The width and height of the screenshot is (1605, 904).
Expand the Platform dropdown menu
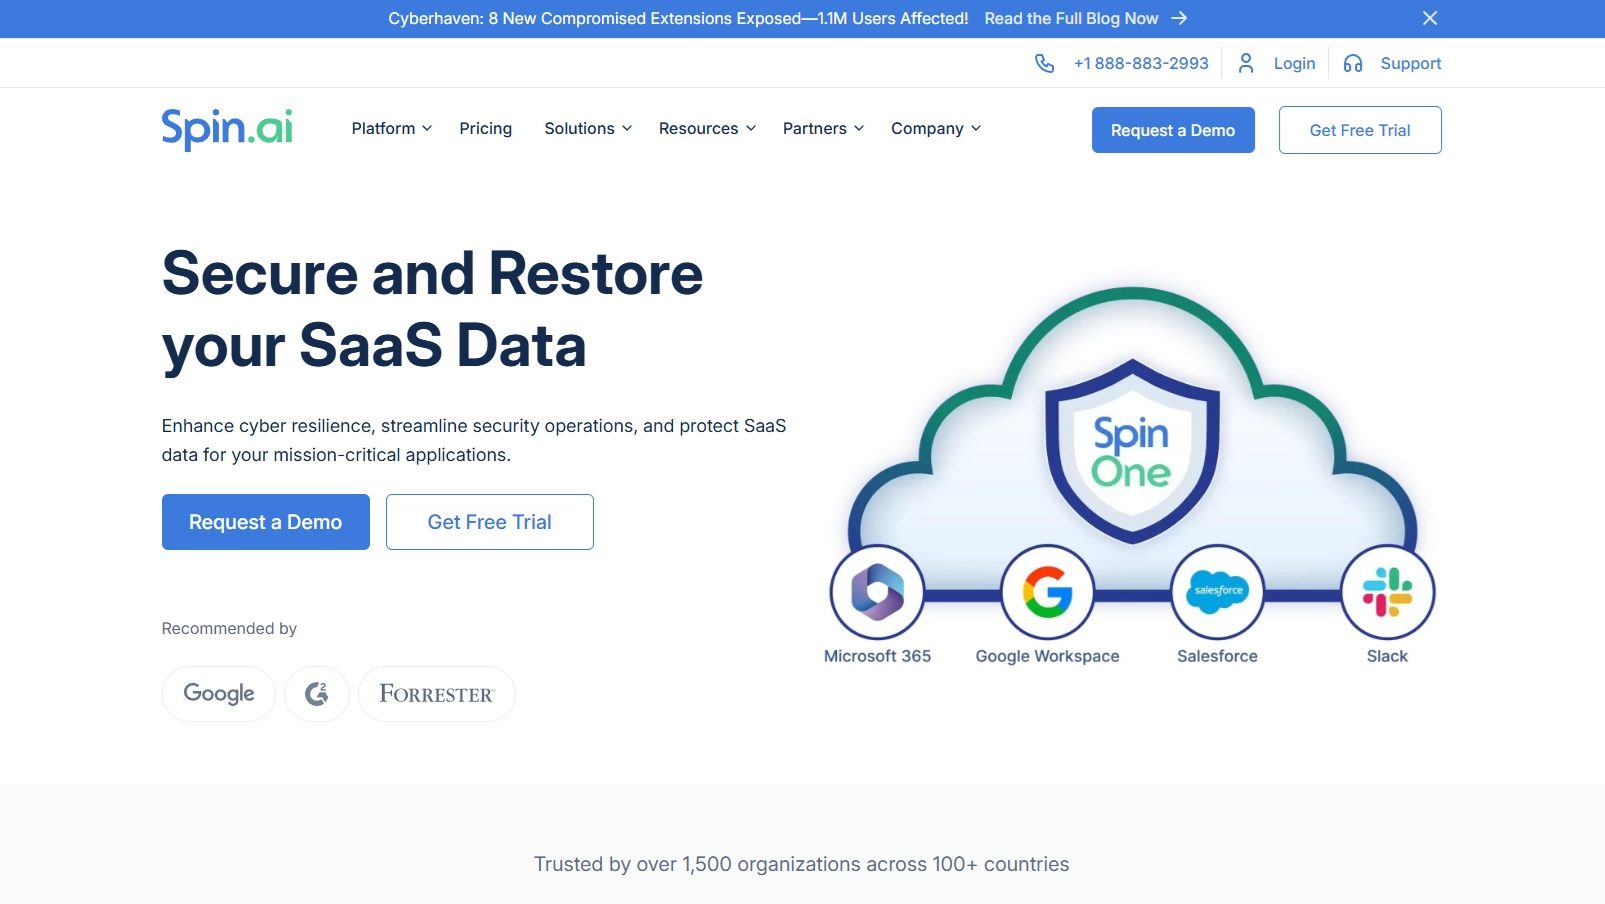click(x=391, y=129)
